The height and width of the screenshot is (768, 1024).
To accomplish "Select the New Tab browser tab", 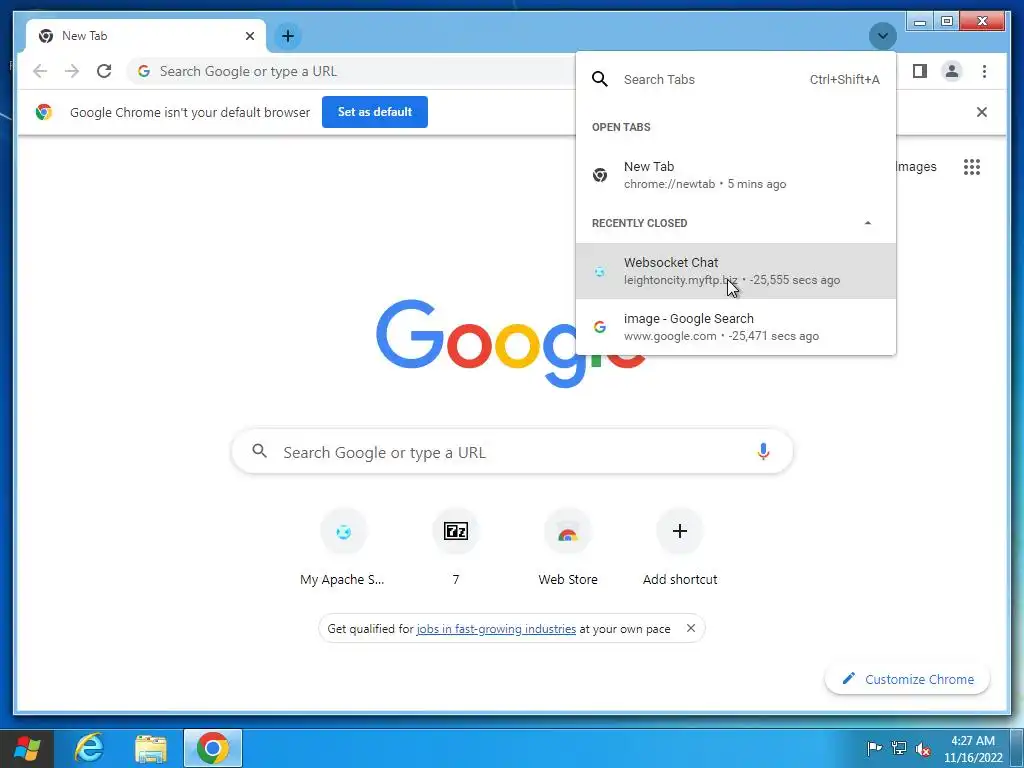I will pos(145,36).
